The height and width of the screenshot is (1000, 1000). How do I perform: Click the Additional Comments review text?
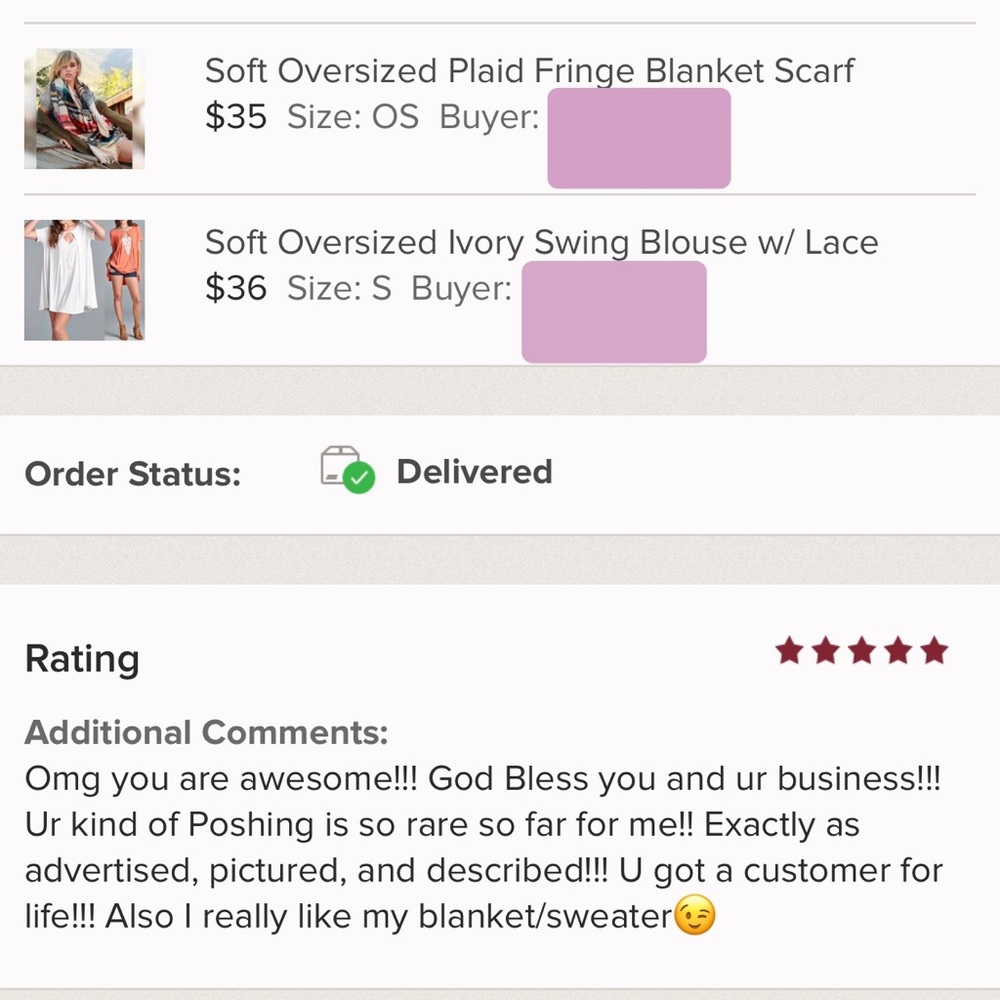pyautogui.click(x=485, y=848)
